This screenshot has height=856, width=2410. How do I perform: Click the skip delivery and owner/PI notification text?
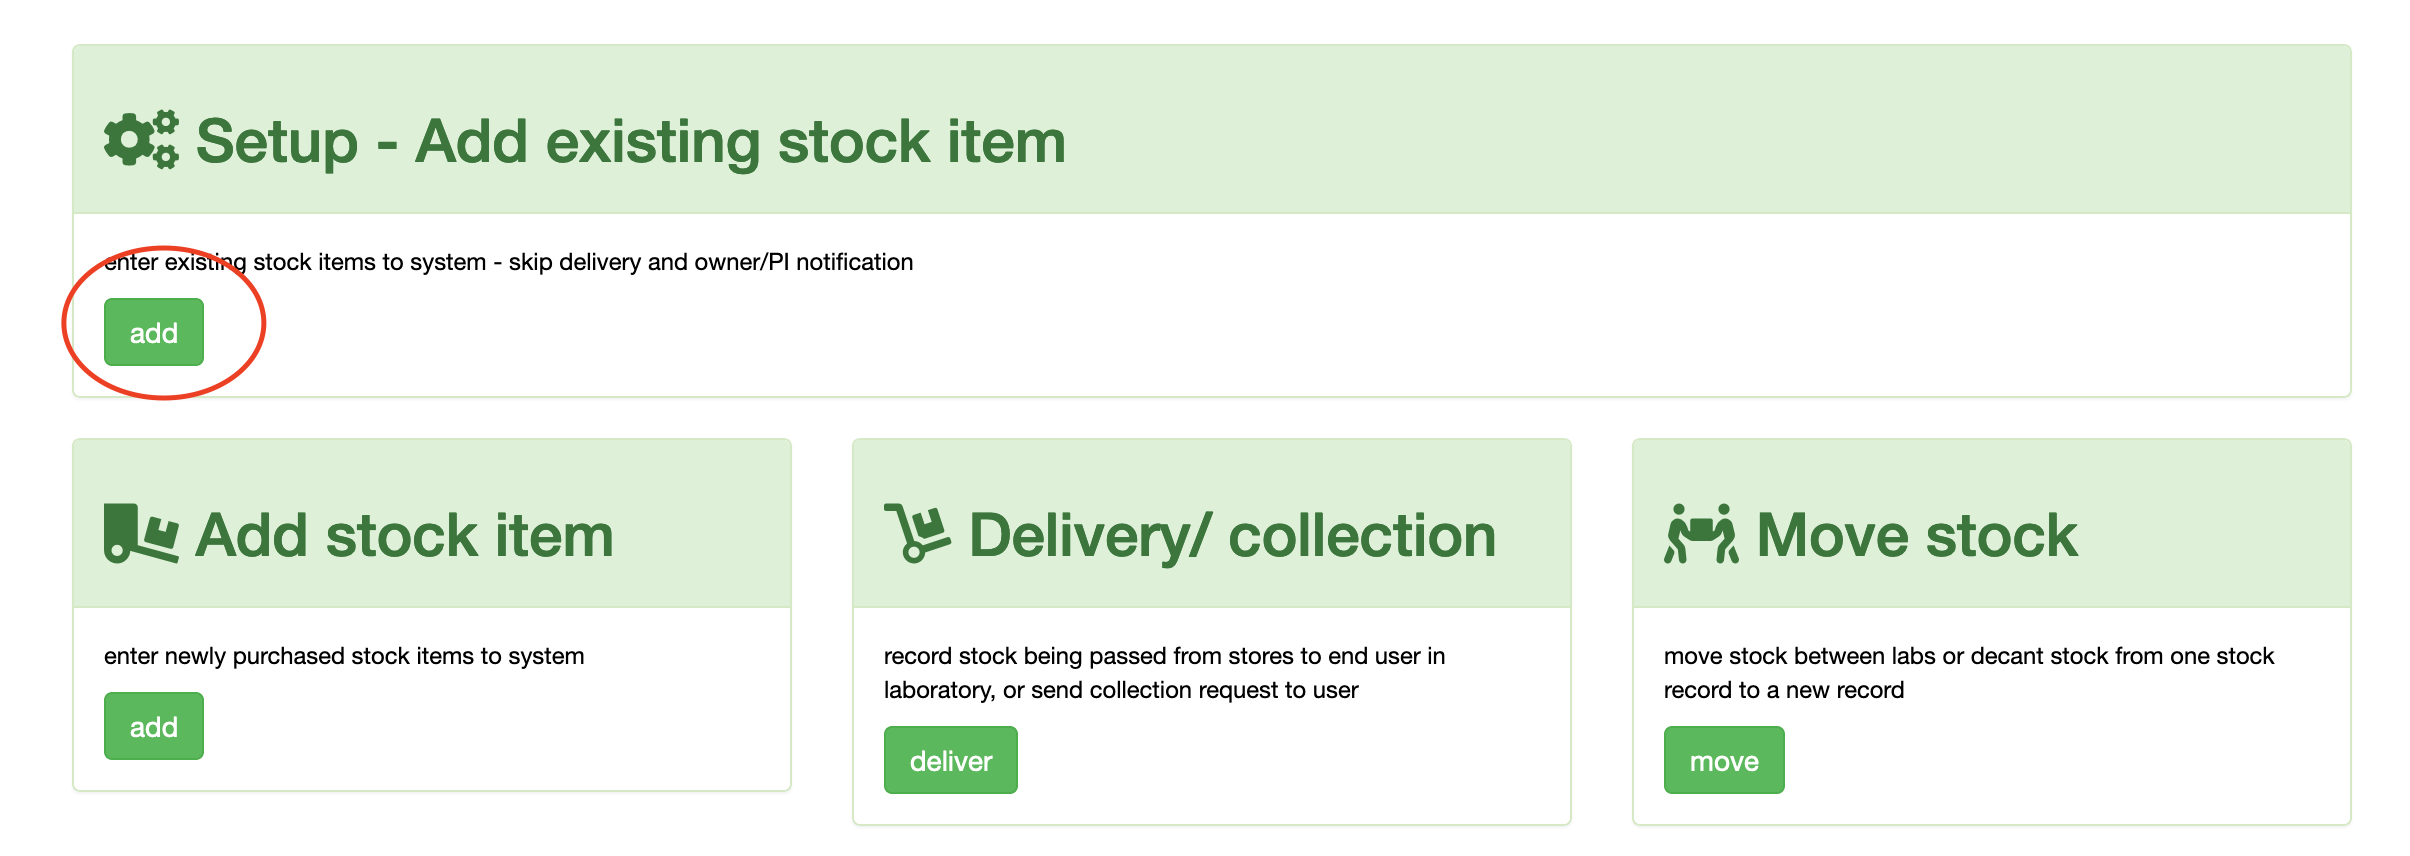[x=710, y=262]
